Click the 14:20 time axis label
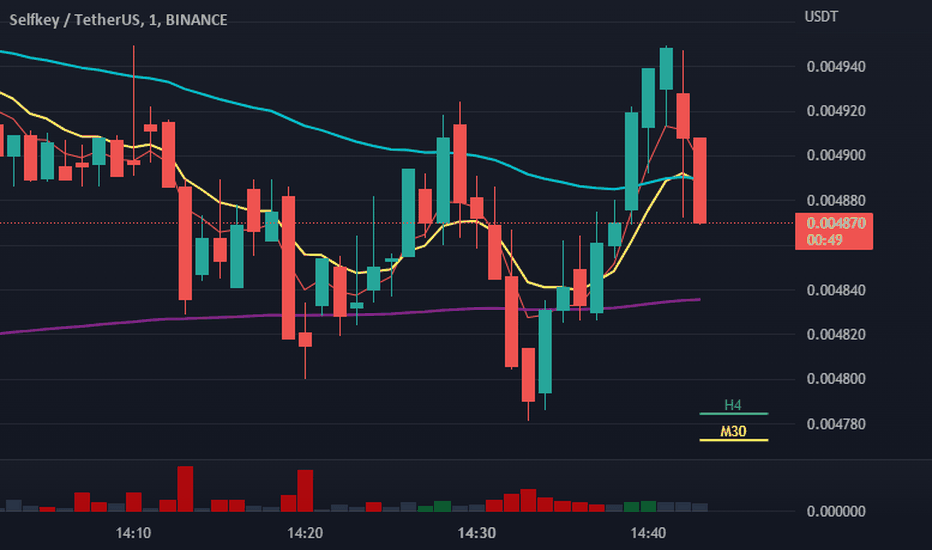 (x=305, y=533)
